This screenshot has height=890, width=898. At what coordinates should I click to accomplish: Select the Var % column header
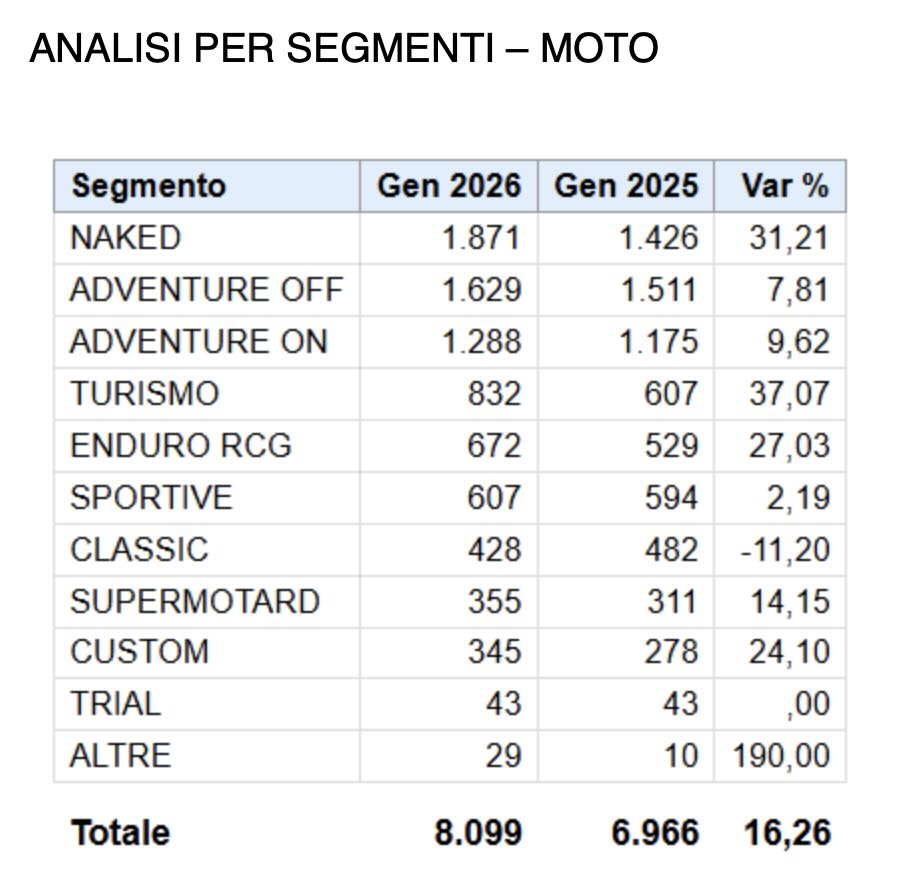[785, 186]
